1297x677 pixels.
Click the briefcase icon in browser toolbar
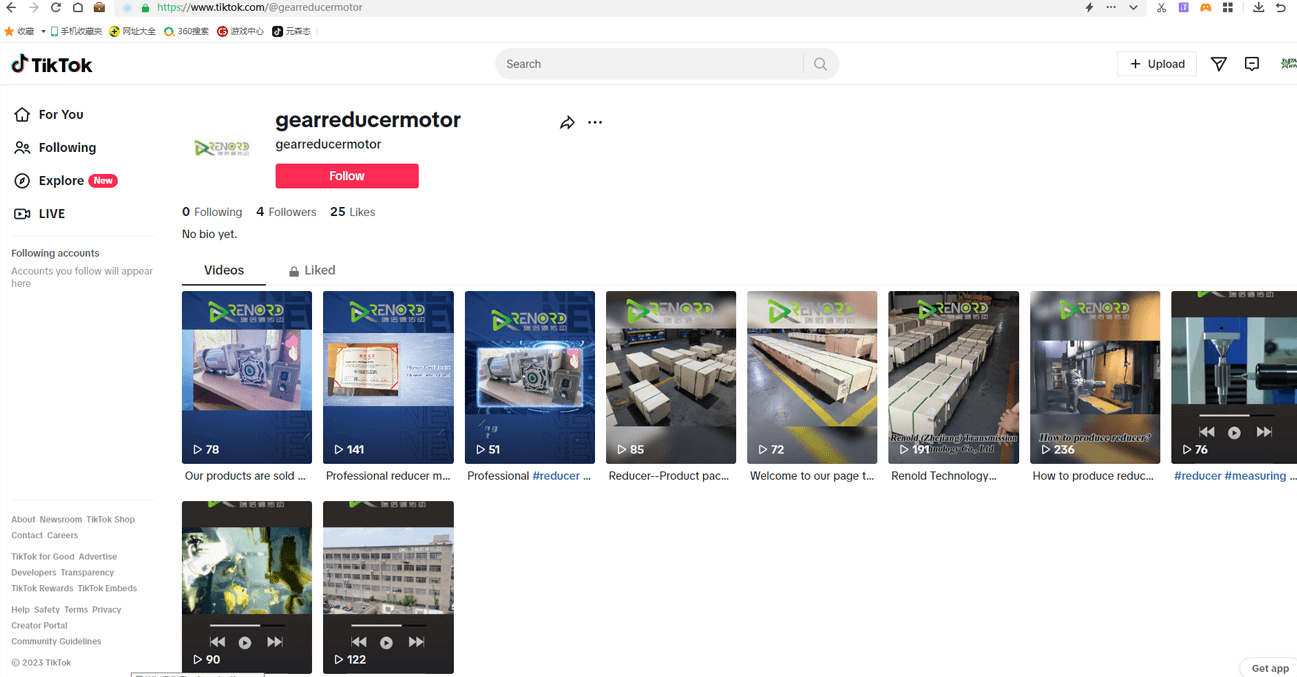tap(99, 7)
